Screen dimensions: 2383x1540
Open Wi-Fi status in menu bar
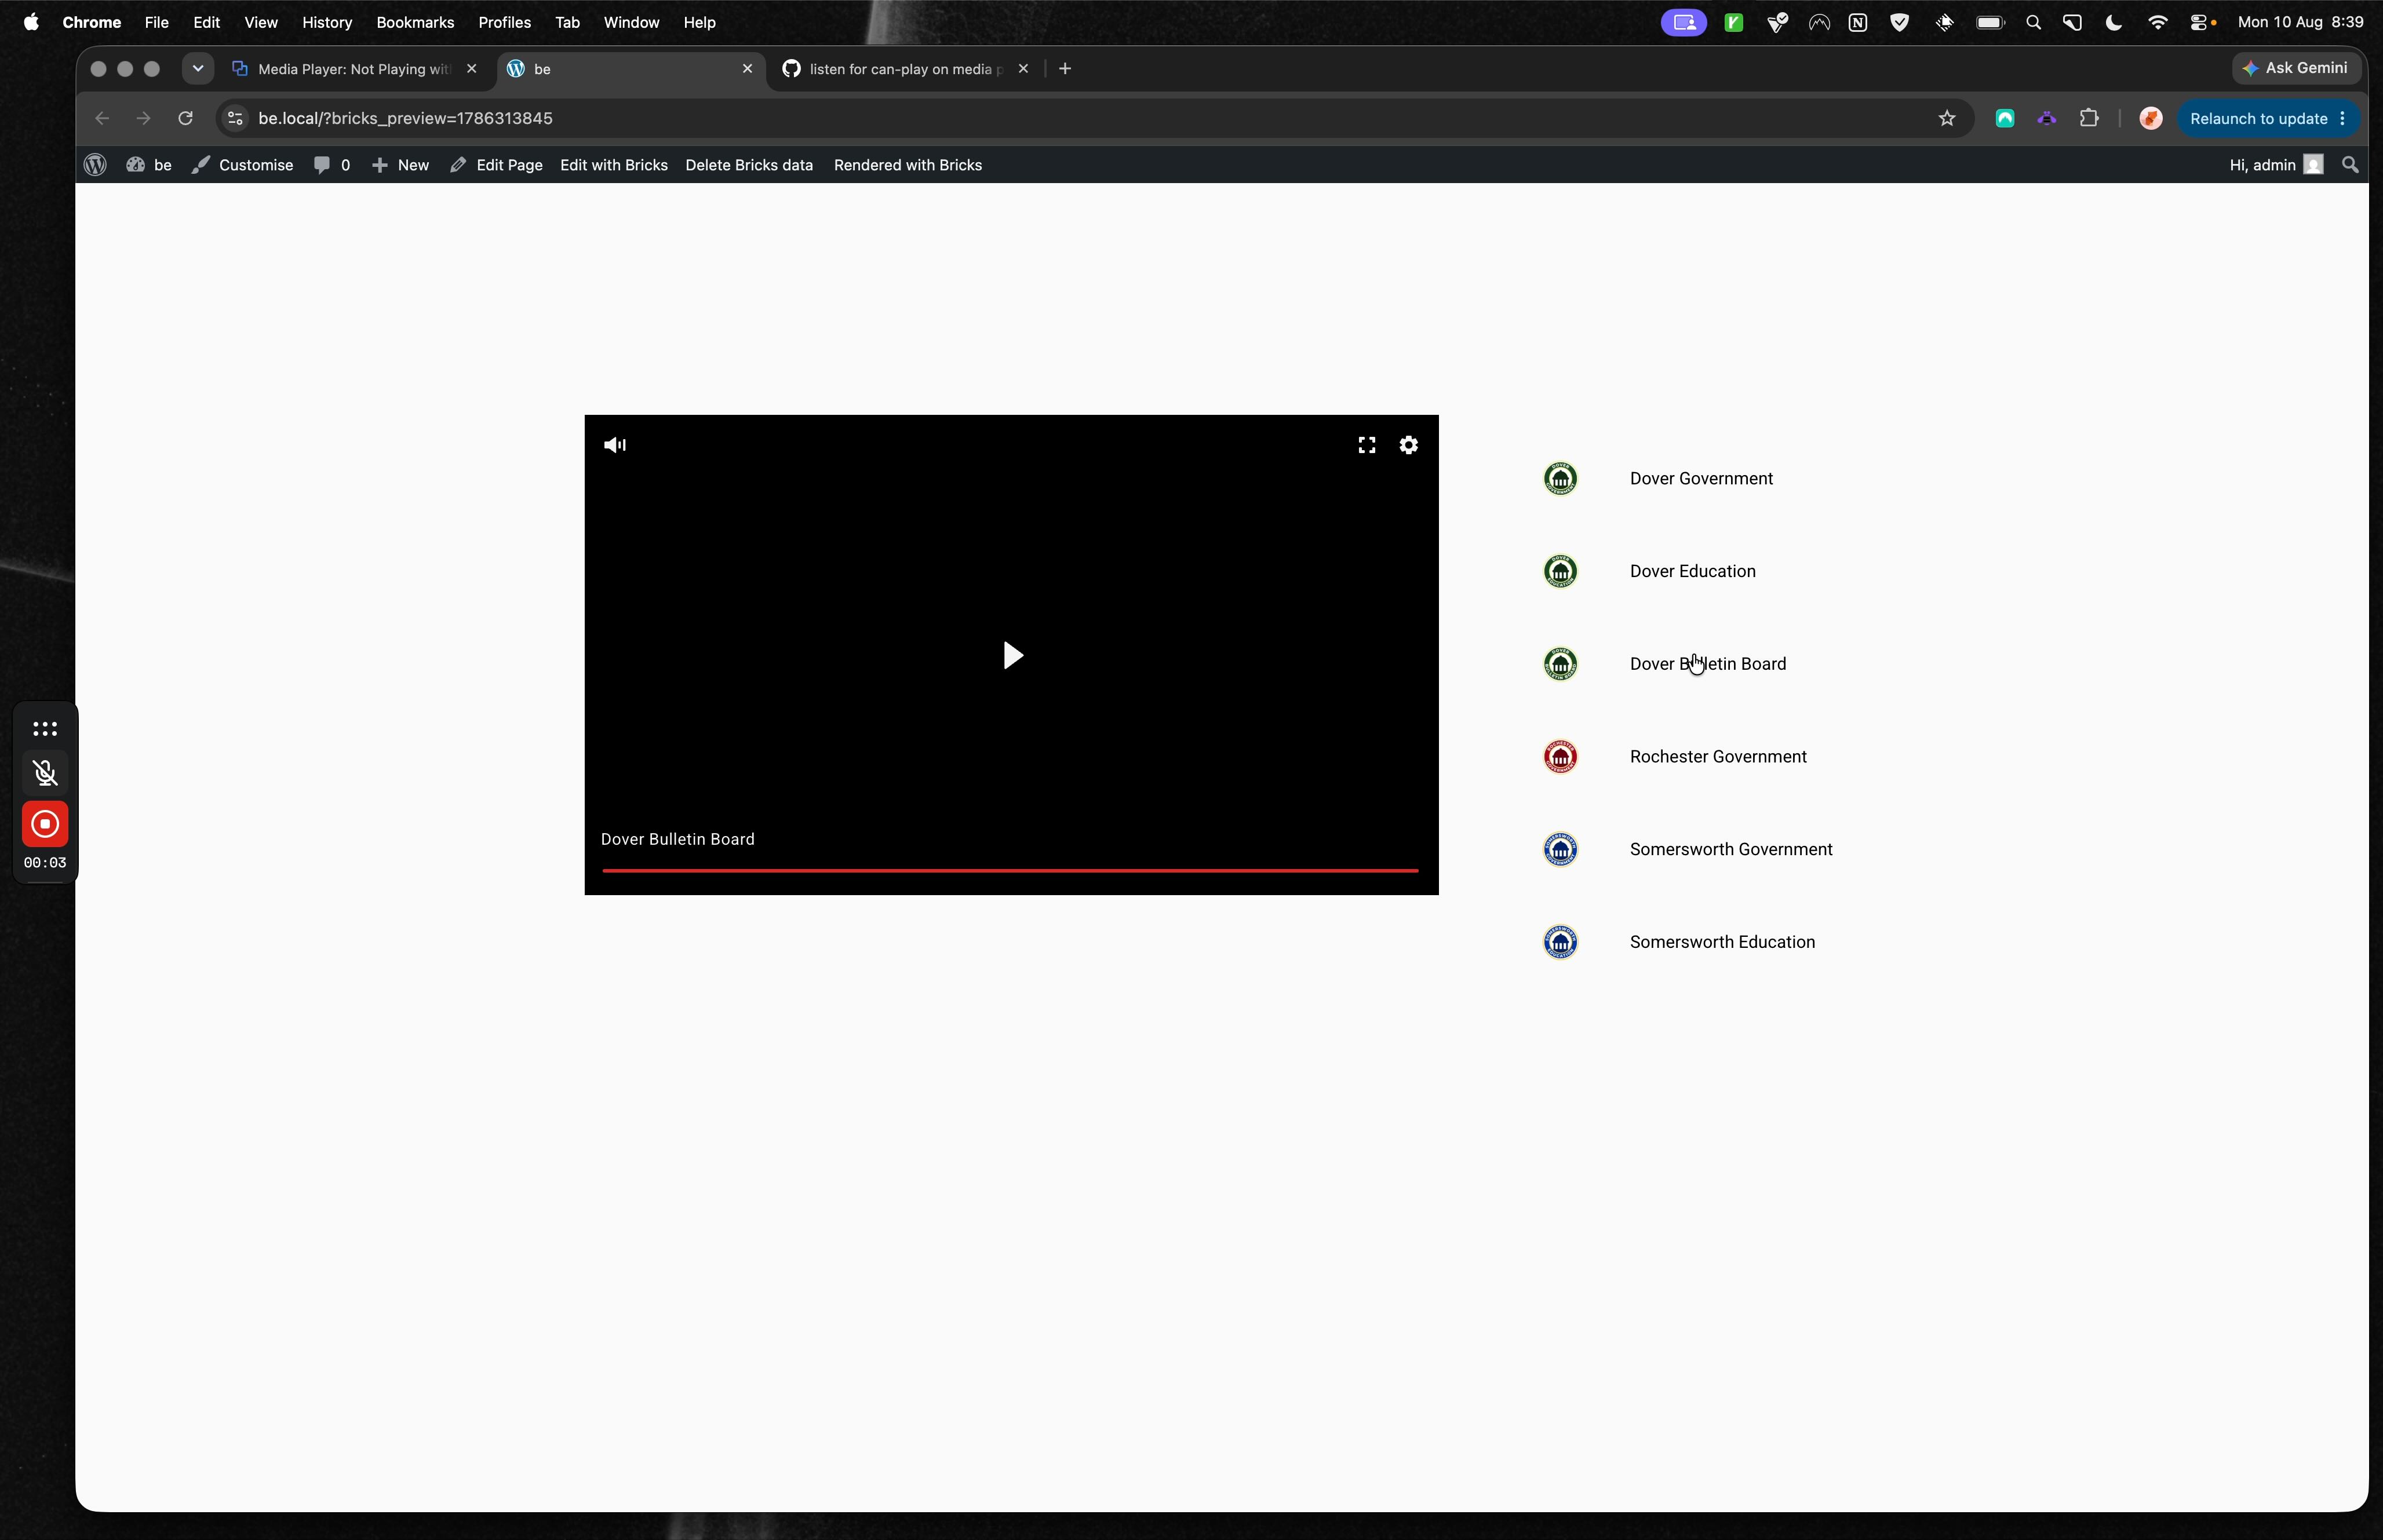click(2158, 22)
